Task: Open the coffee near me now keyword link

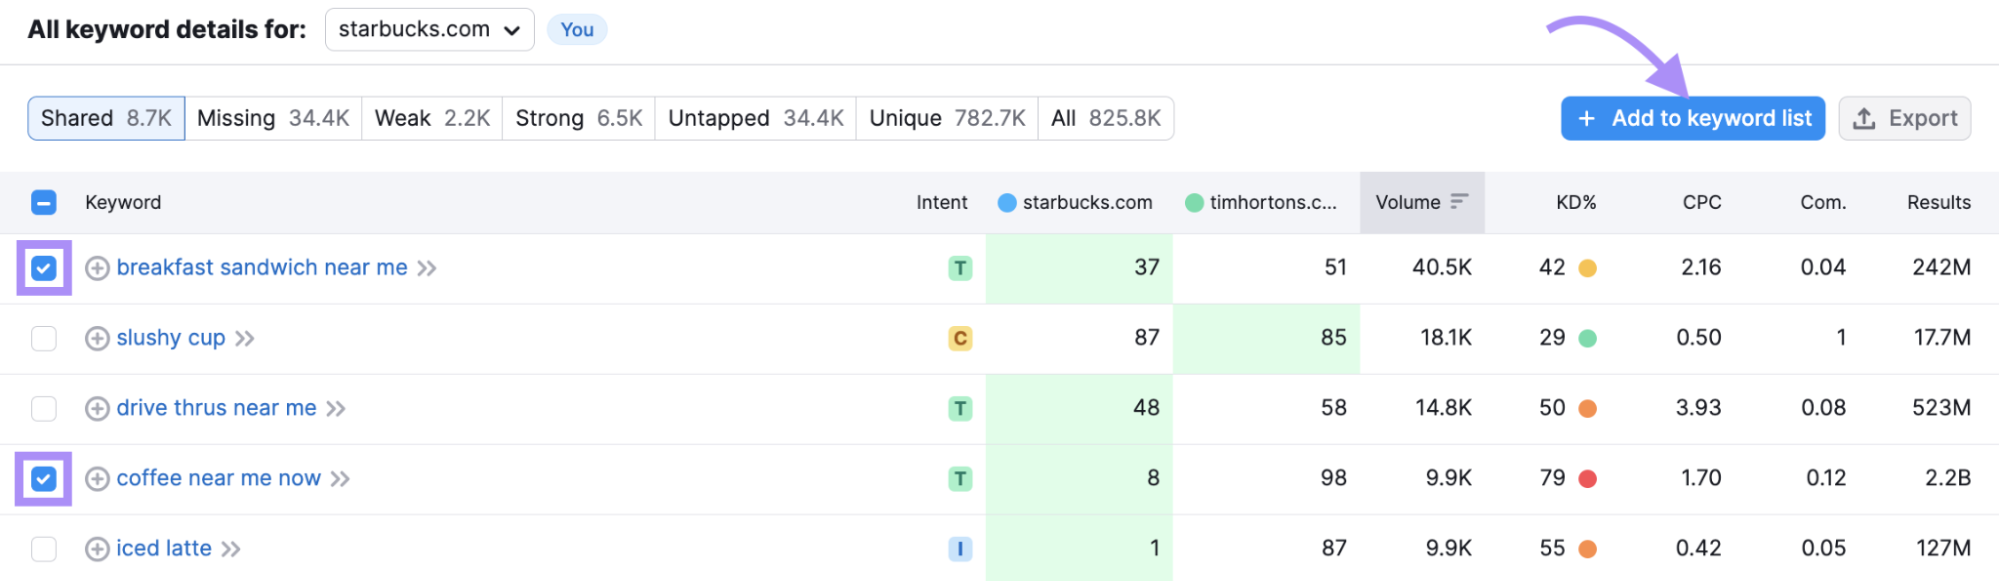Action: pyautogui.click(x=219, y=478)
